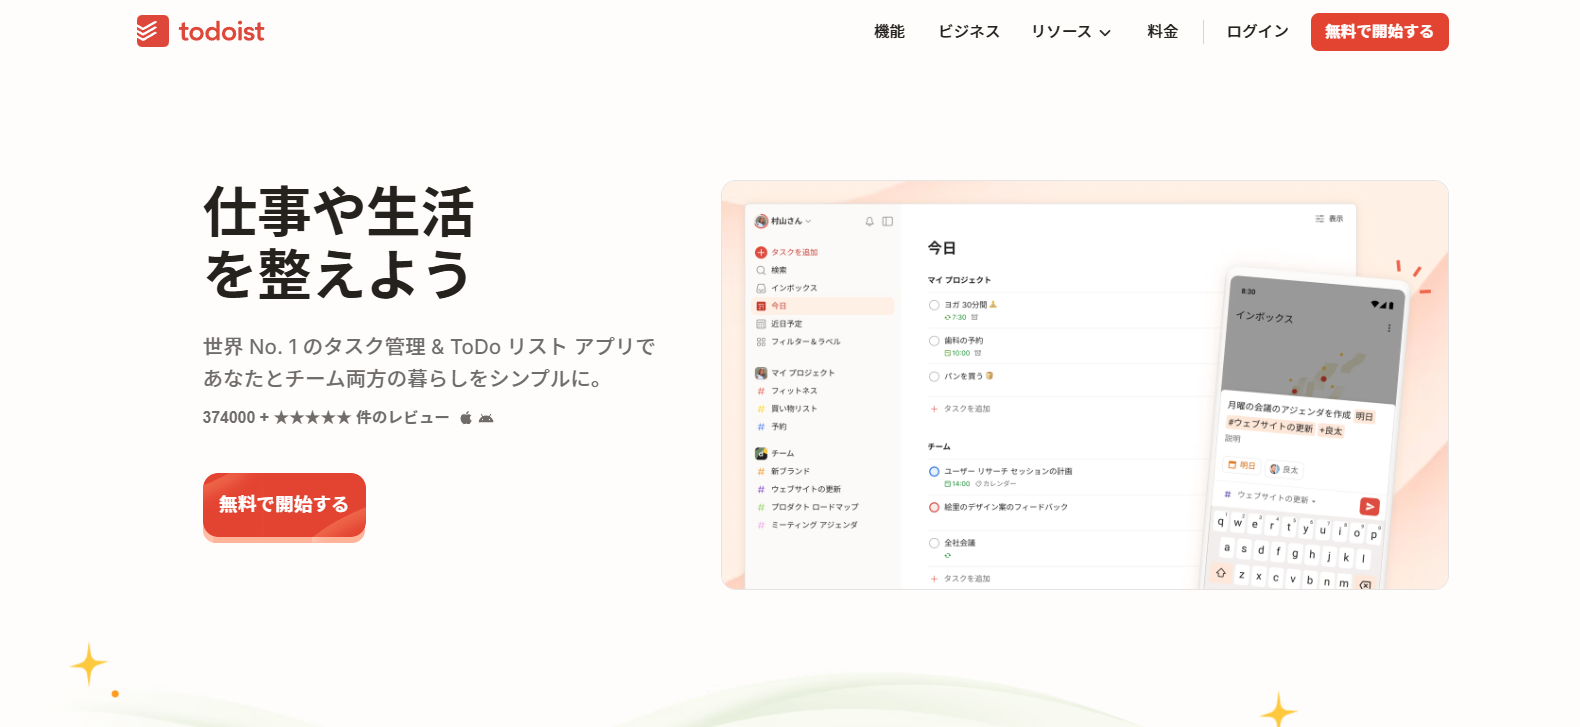Click the red send arrow on phone
This screenshot has width=1580, height=727.
point(1370,507)
